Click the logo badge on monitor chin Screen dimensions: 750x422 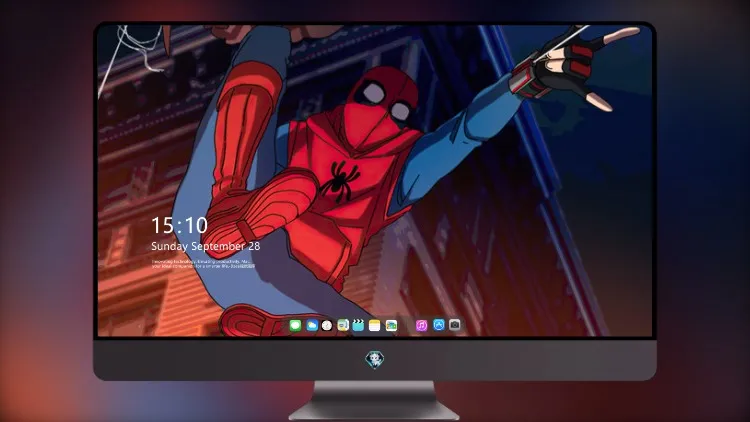pyautogui.click(x=375, y=359)
